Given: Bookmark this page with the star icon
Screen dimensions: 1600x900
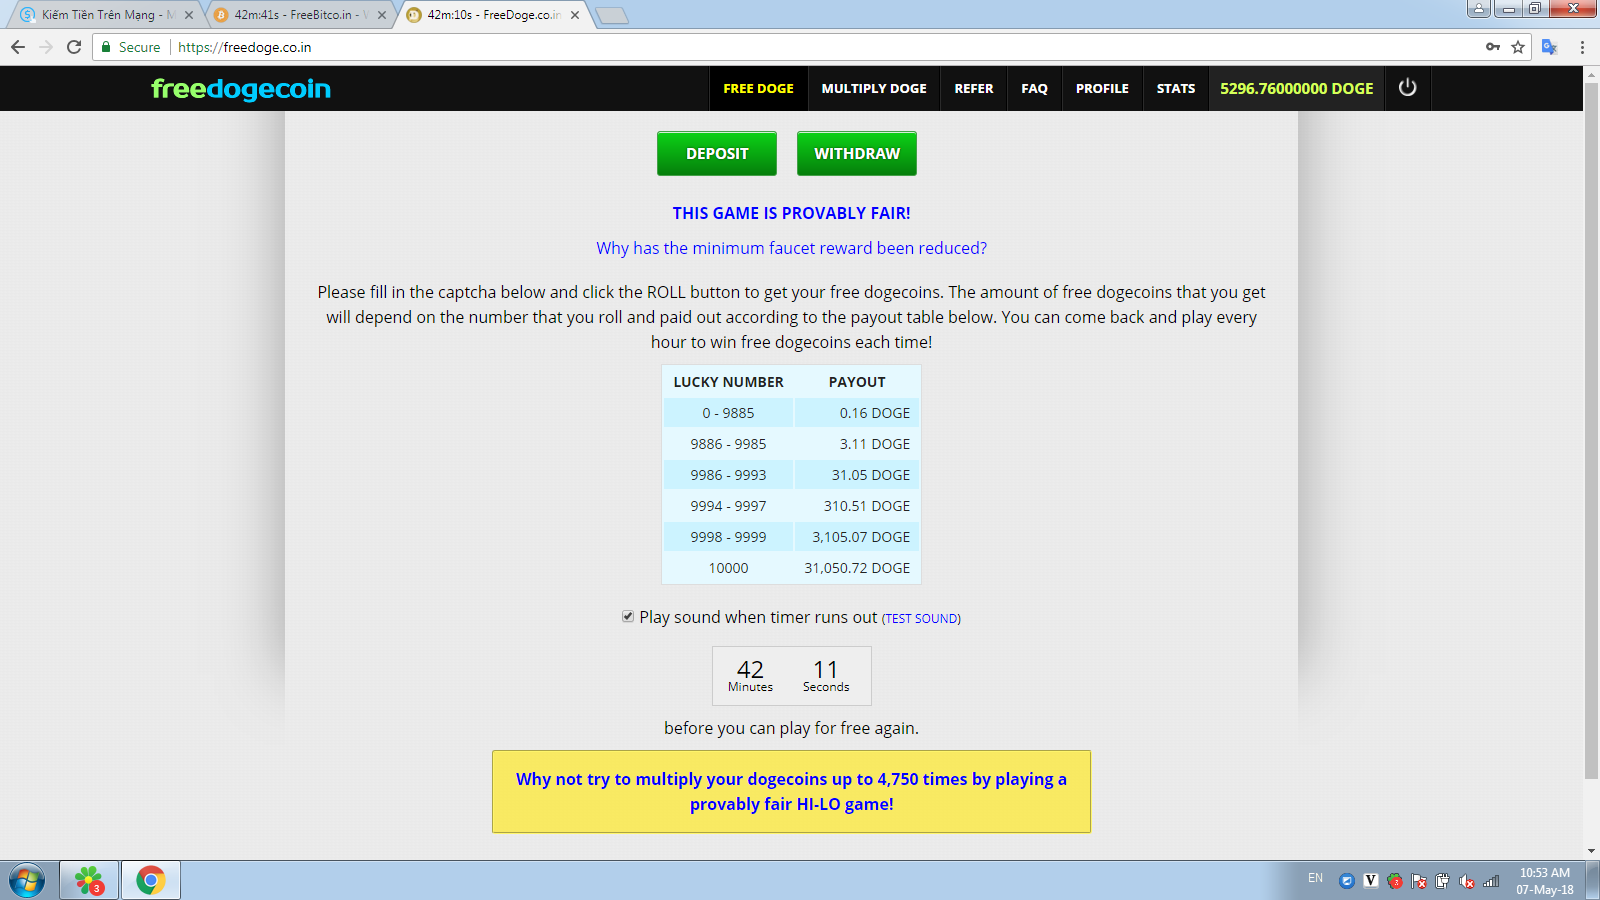Looking at the screenshot, I should [1518, 47].
